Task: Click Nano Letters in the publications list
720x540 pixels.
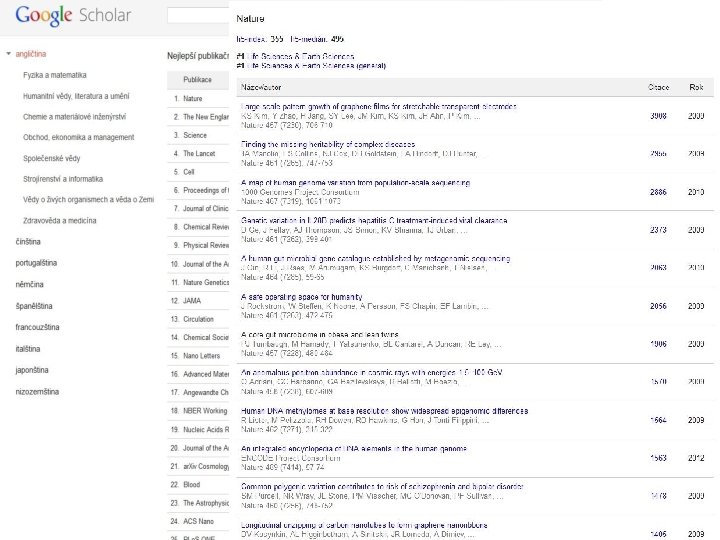Action: [202, 356]
